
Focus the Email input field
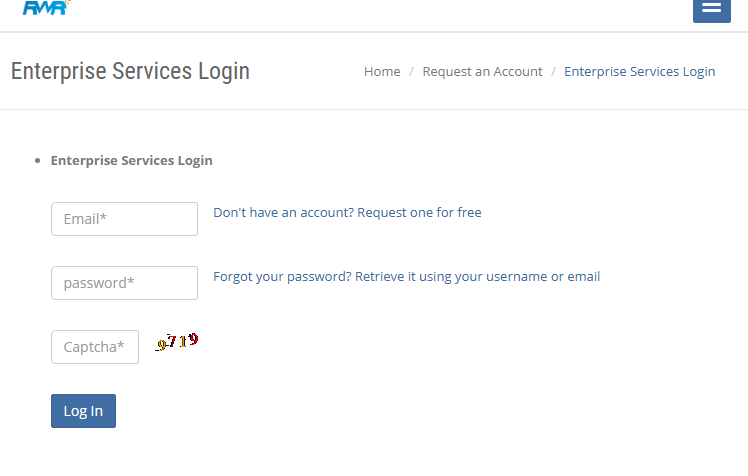coord(124,219)
